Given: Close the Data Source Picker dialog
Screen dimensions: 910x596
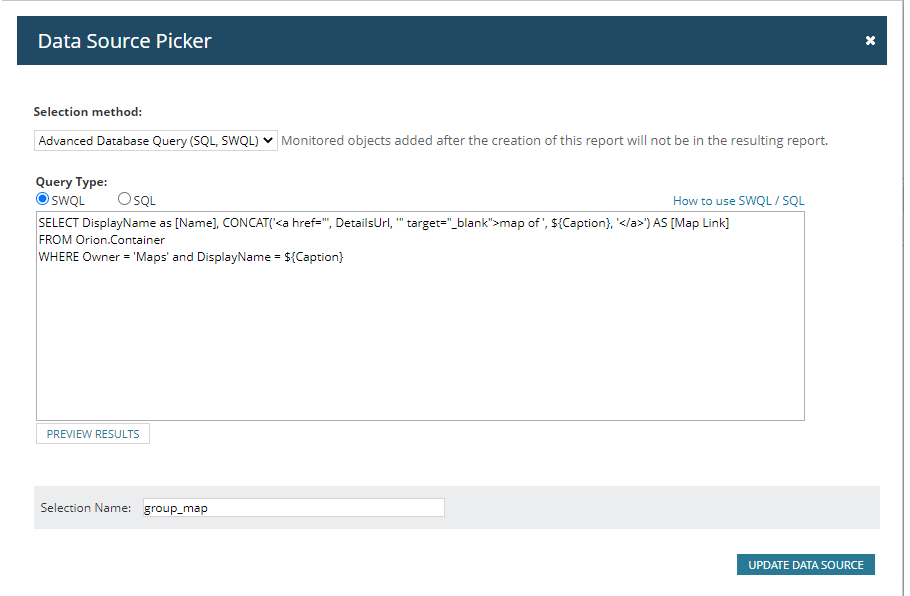Looking at the screenshot, I should (870, 41).
